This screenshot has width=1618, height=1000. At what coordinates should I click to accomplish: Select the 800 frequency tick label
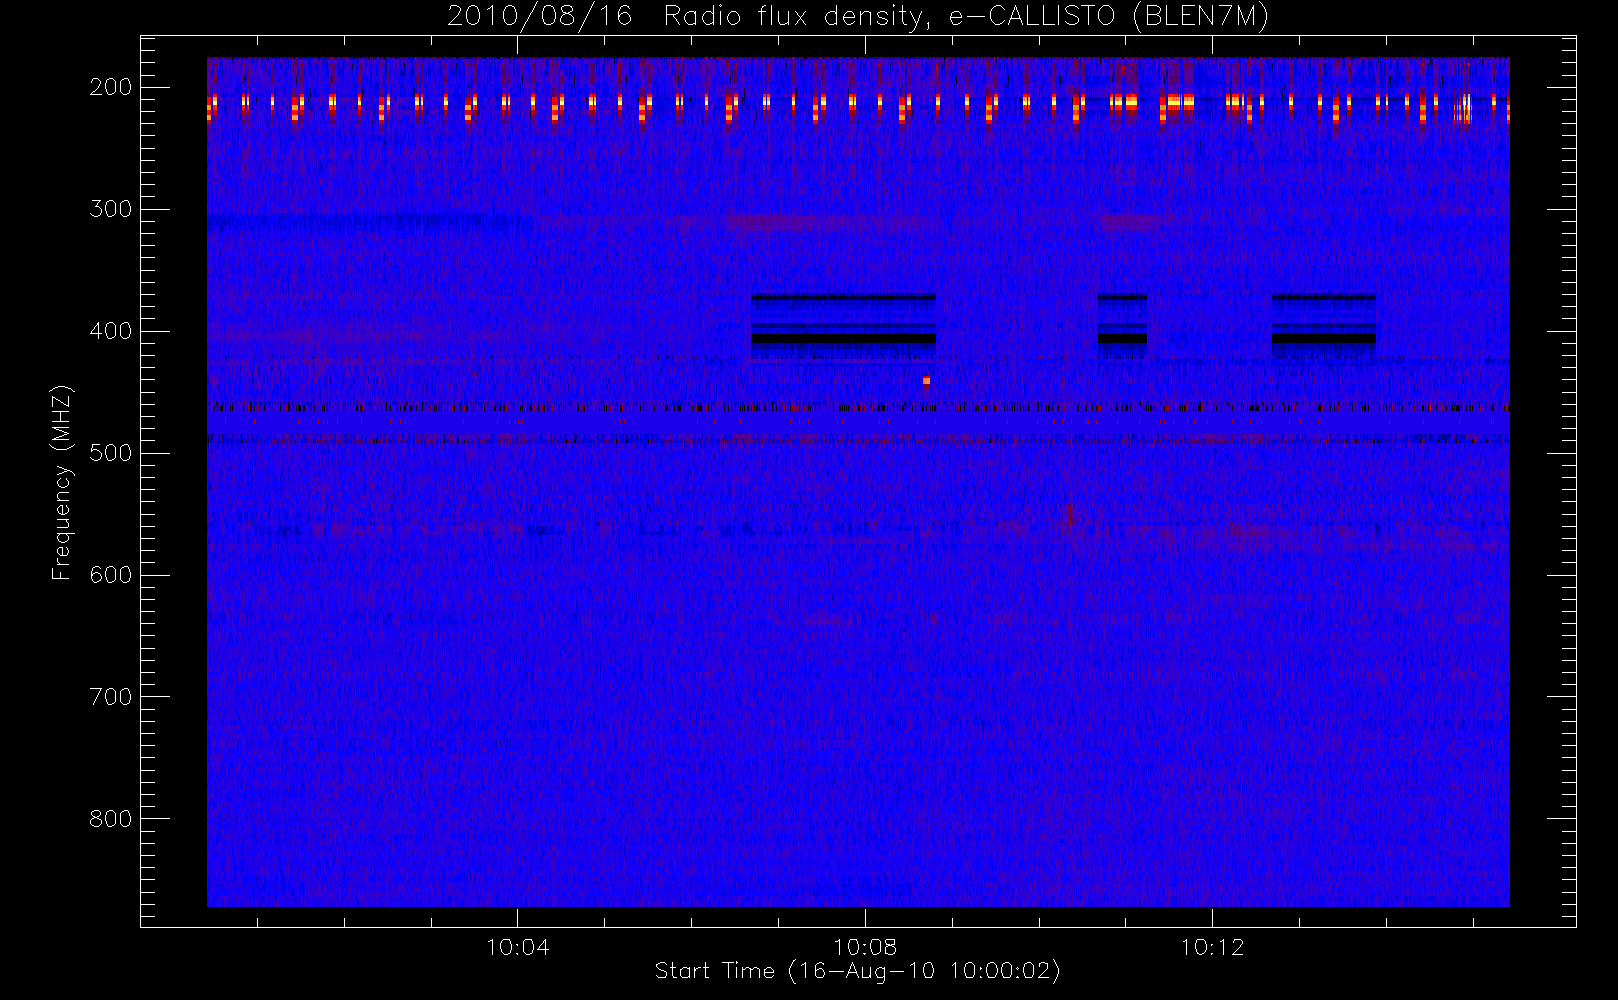111,819
